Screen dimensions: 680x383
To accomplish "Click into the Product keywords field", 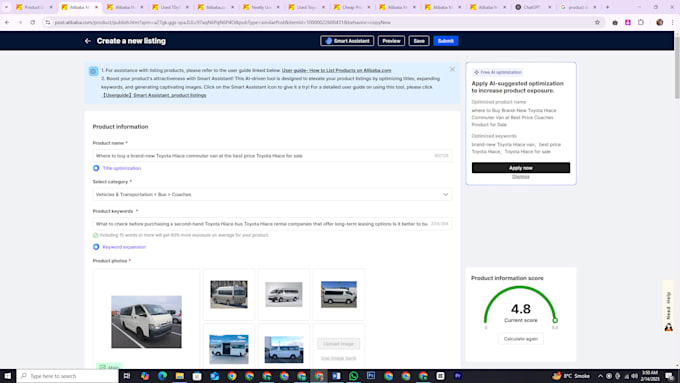I will coord(272,224).
